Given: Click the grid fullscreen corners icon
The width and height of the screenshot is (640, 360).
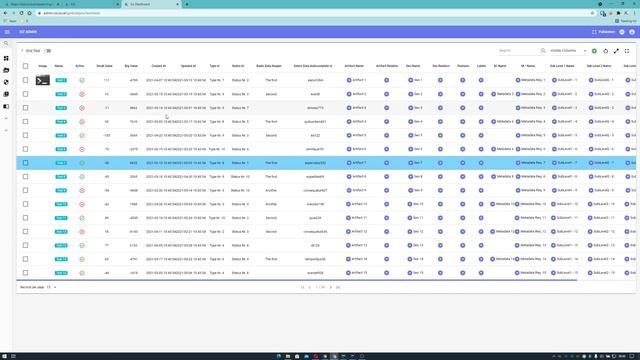Looking at the screenshot, I should point(627,51).
